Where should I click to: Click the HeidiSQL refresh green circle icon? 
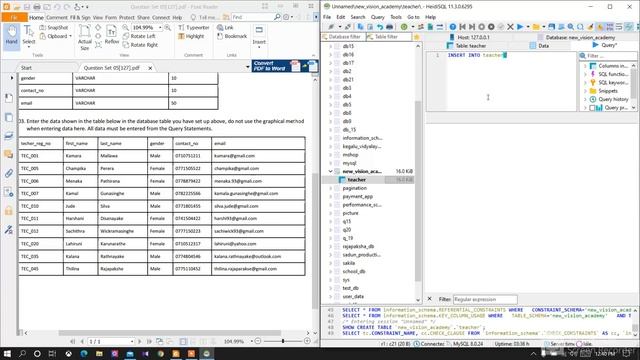(404, 27)
